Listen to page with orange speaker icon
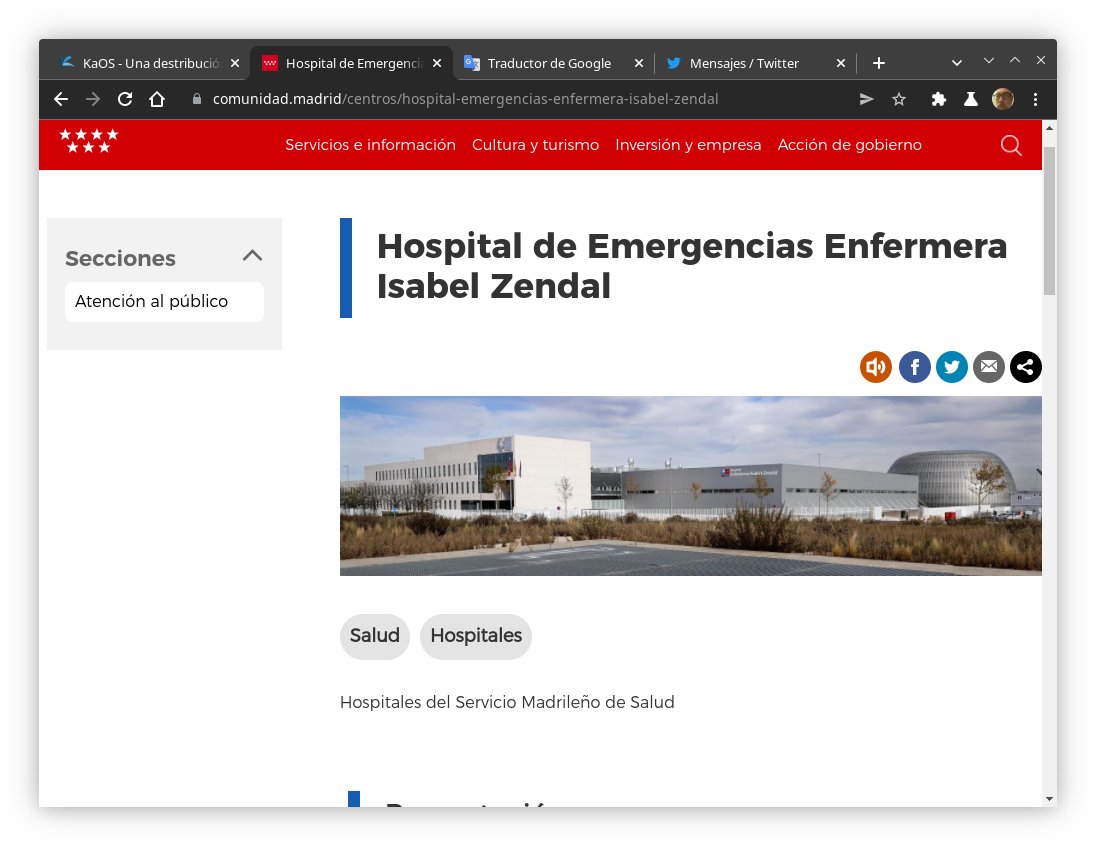This screenshot has height=846, width=1096. tap(876, 367)
